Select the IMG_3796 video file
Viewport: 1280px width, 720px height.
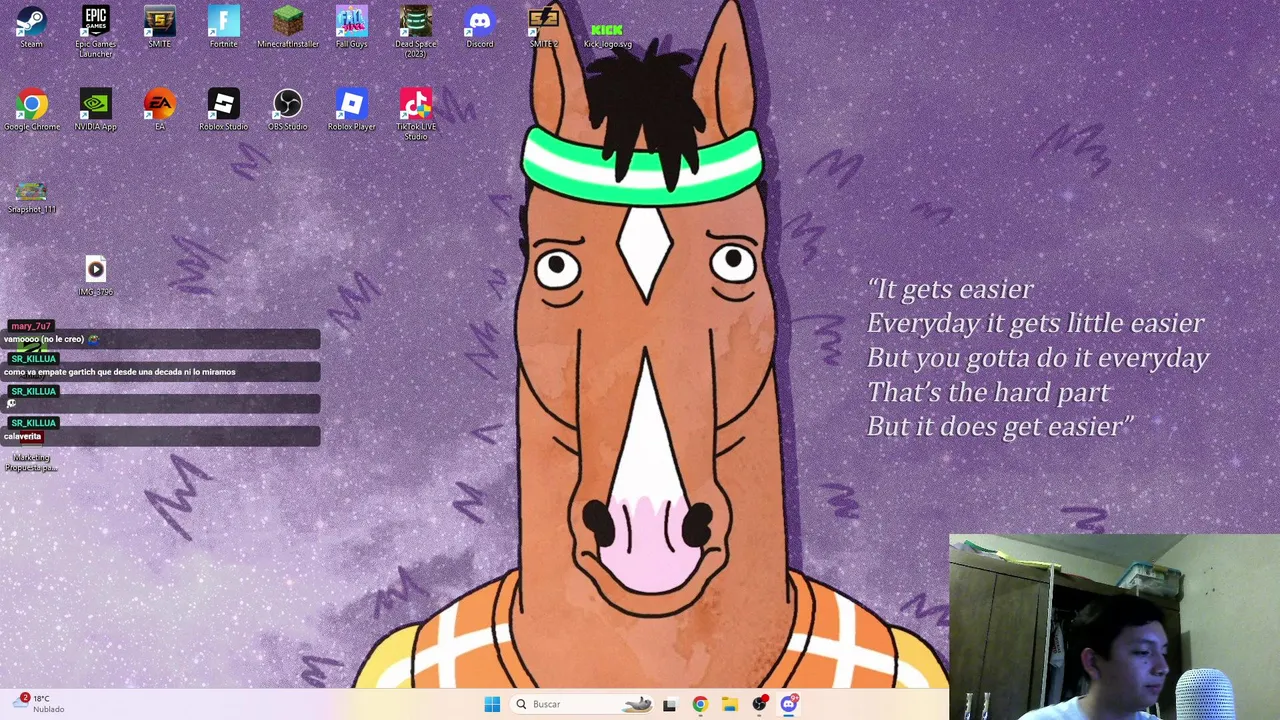click(95, 276)
